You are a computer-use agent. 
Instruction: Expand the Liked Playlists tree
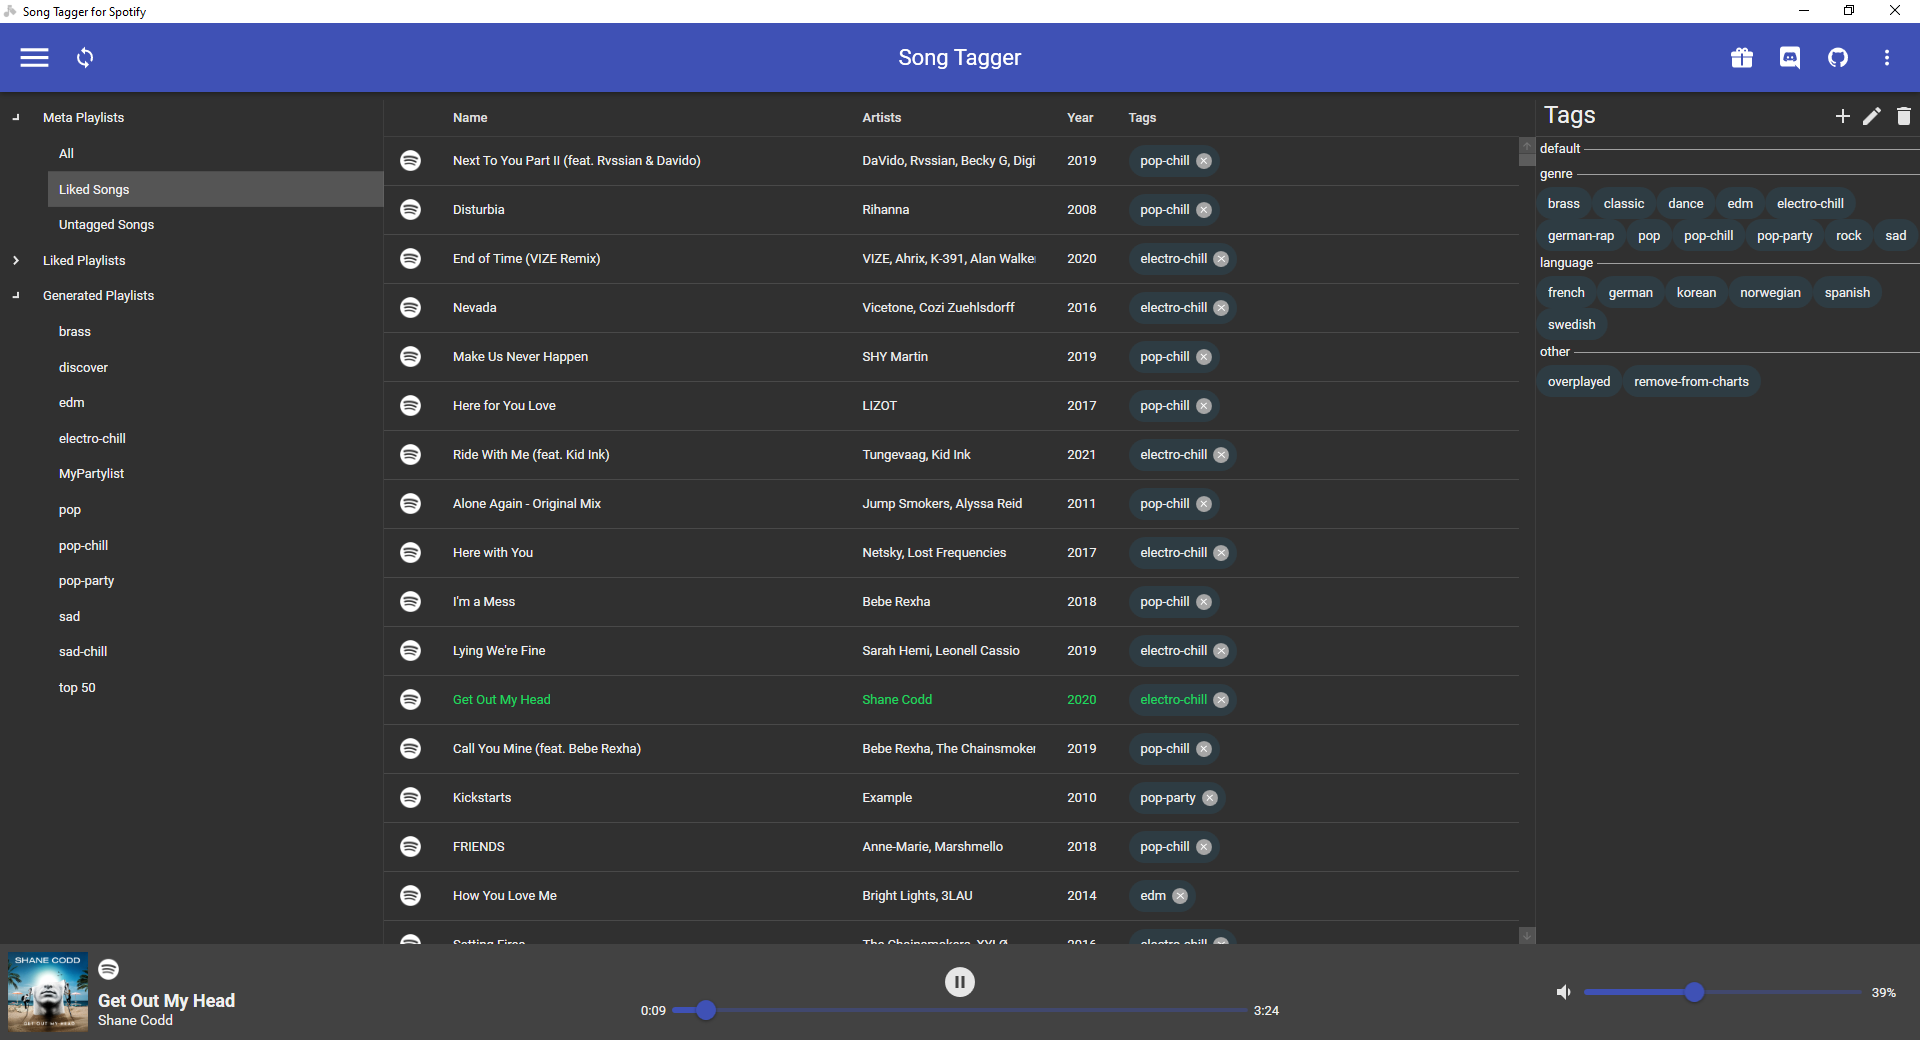pyautogui.click(x=16, y=260)
